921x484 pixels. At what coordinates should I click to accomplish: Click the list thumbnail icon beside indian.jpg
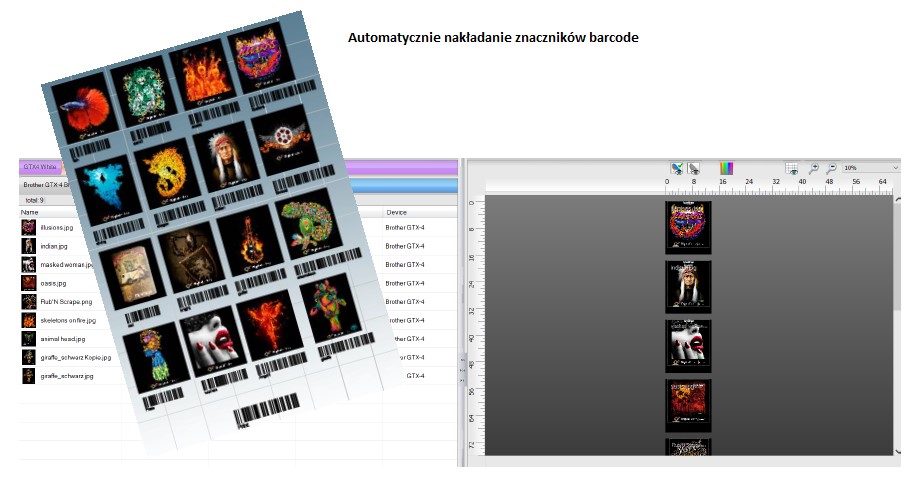(x=28, y=246)
